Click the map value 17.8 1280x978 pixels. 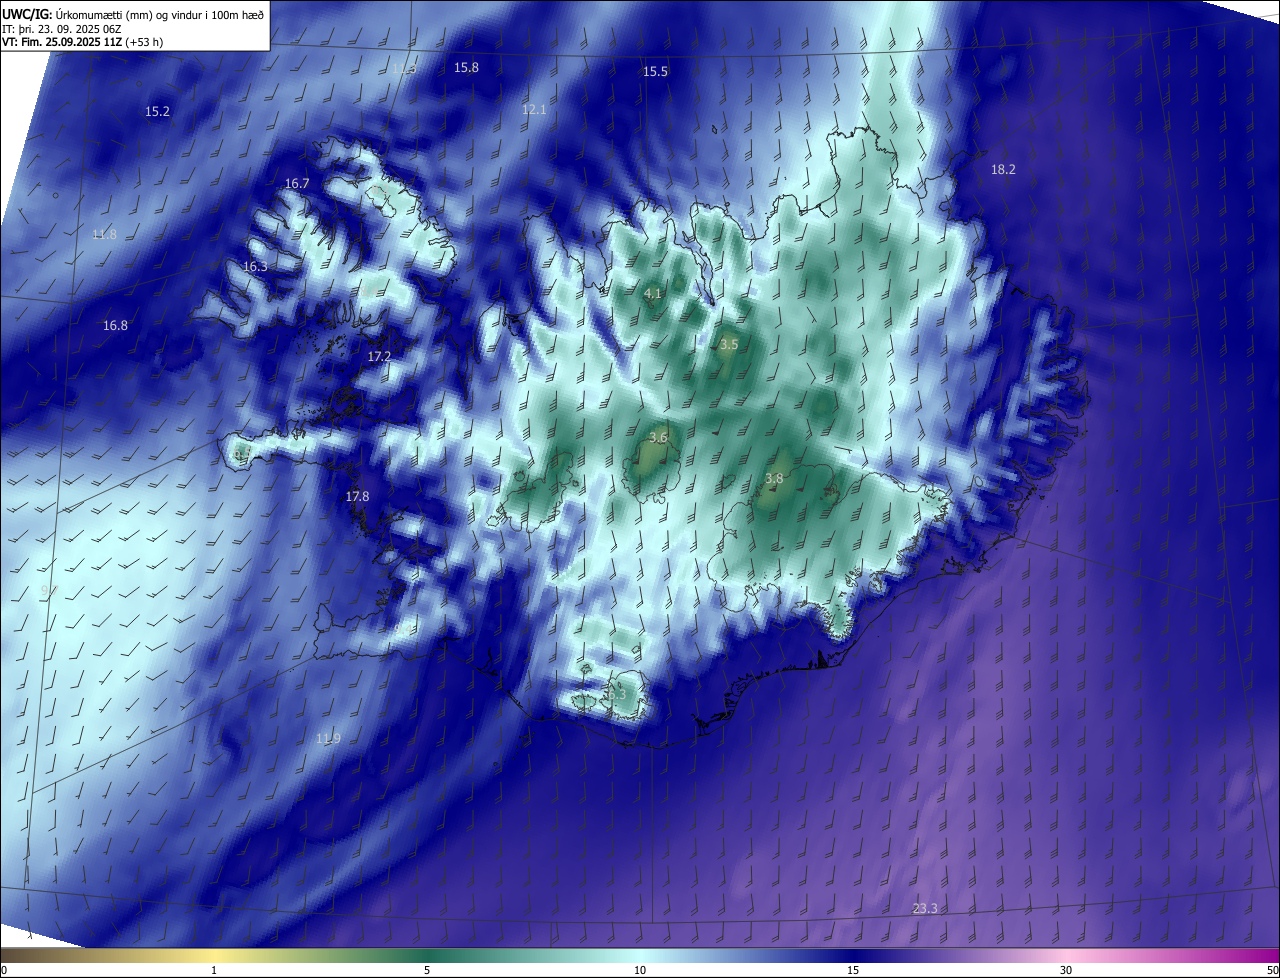point(357,497)
